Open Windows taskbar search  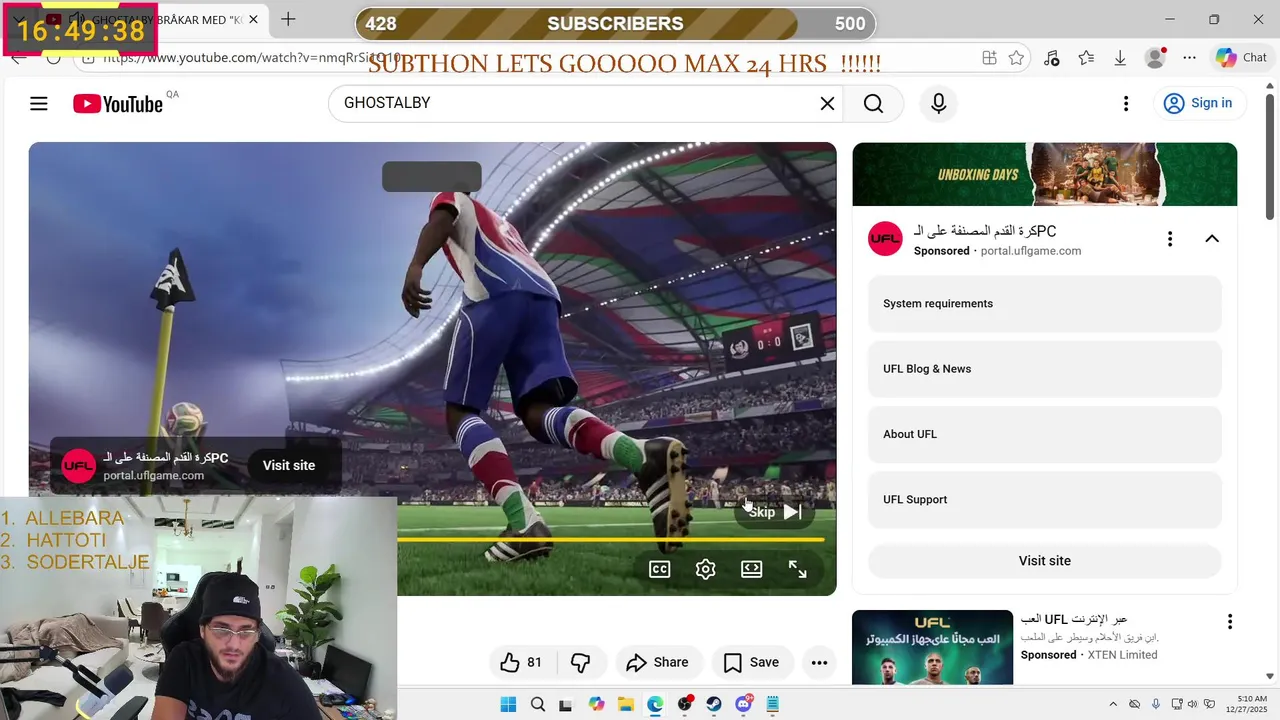(x=538, y=704)
